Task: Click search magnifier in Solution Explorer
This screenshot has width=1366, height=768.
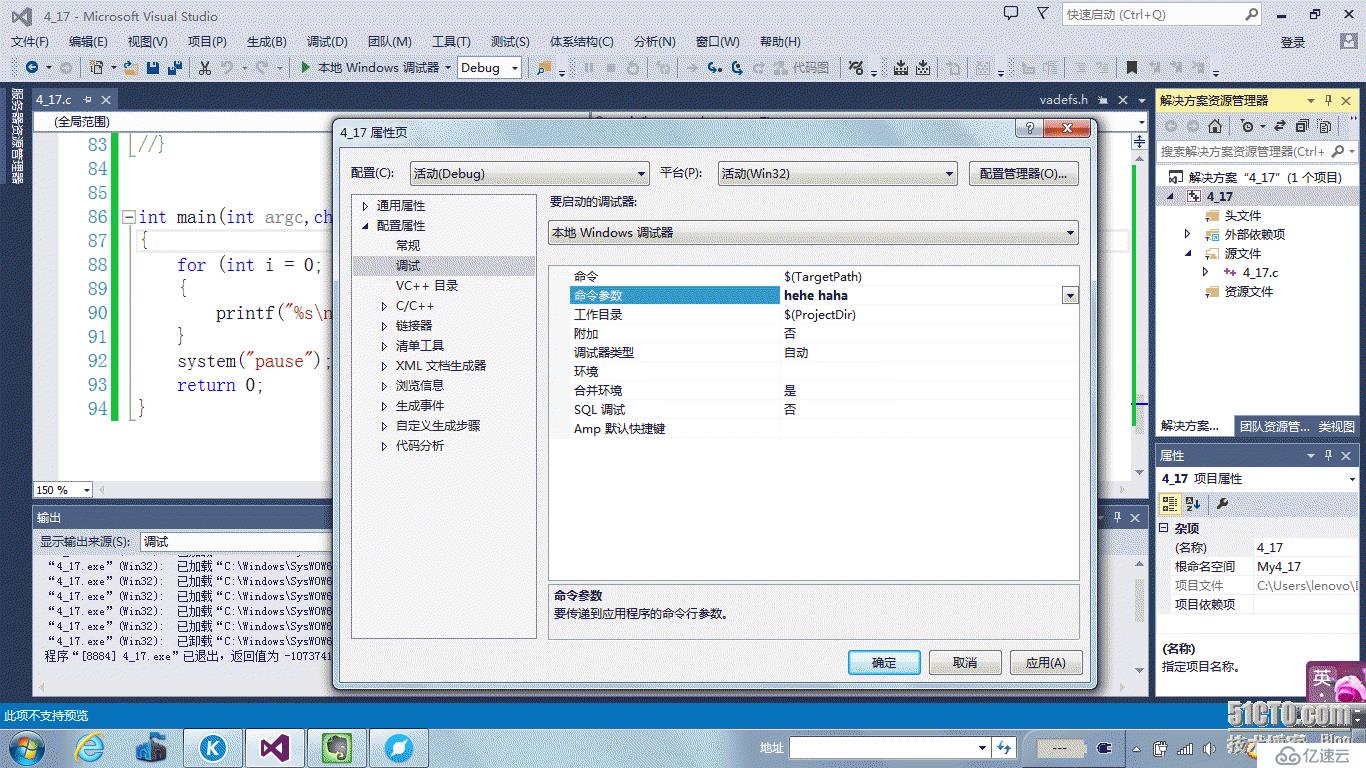Action: tap(1337, 151)
